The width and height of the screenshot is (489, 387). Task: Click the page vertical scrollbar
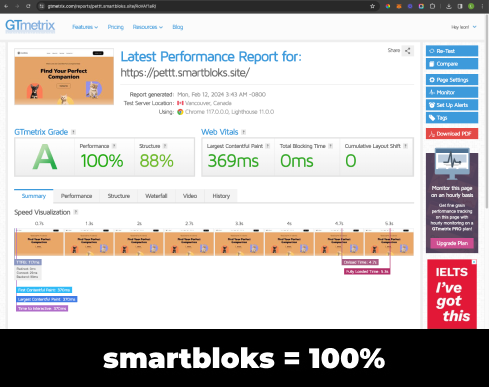pos(487,111)
